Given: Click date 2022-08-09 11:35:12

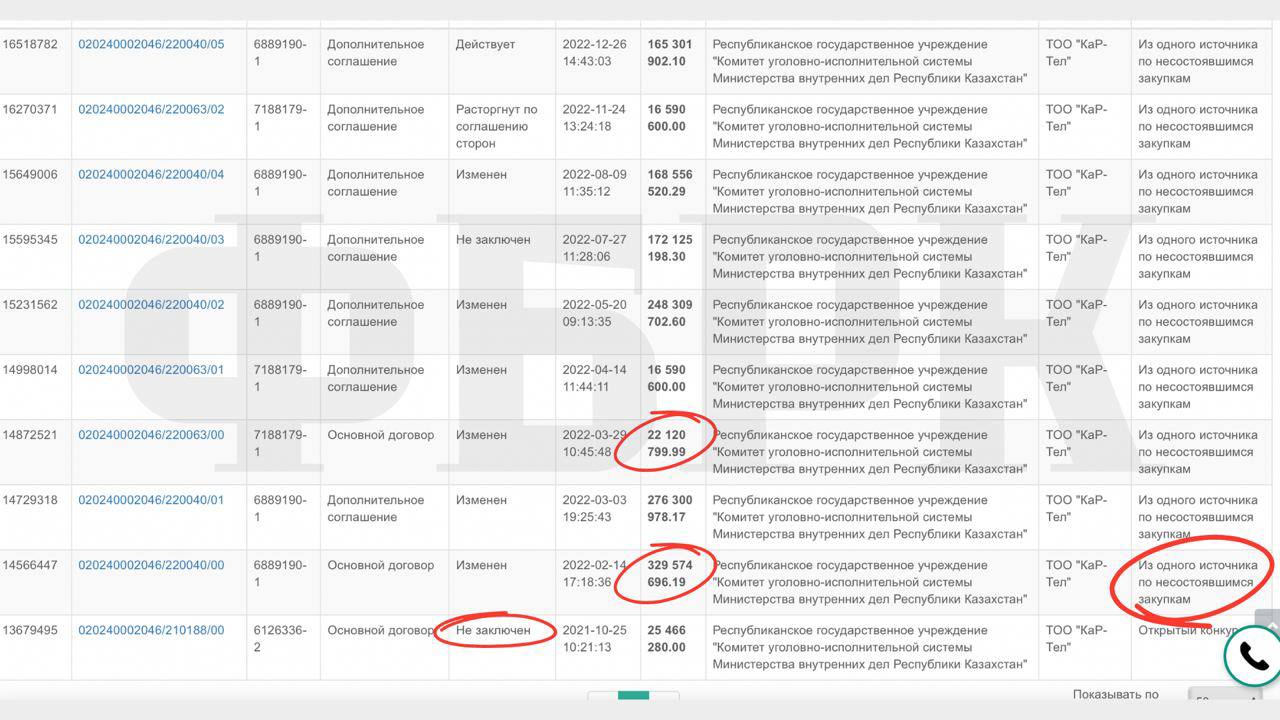Looking at the screenshot, I should point(595,183).
